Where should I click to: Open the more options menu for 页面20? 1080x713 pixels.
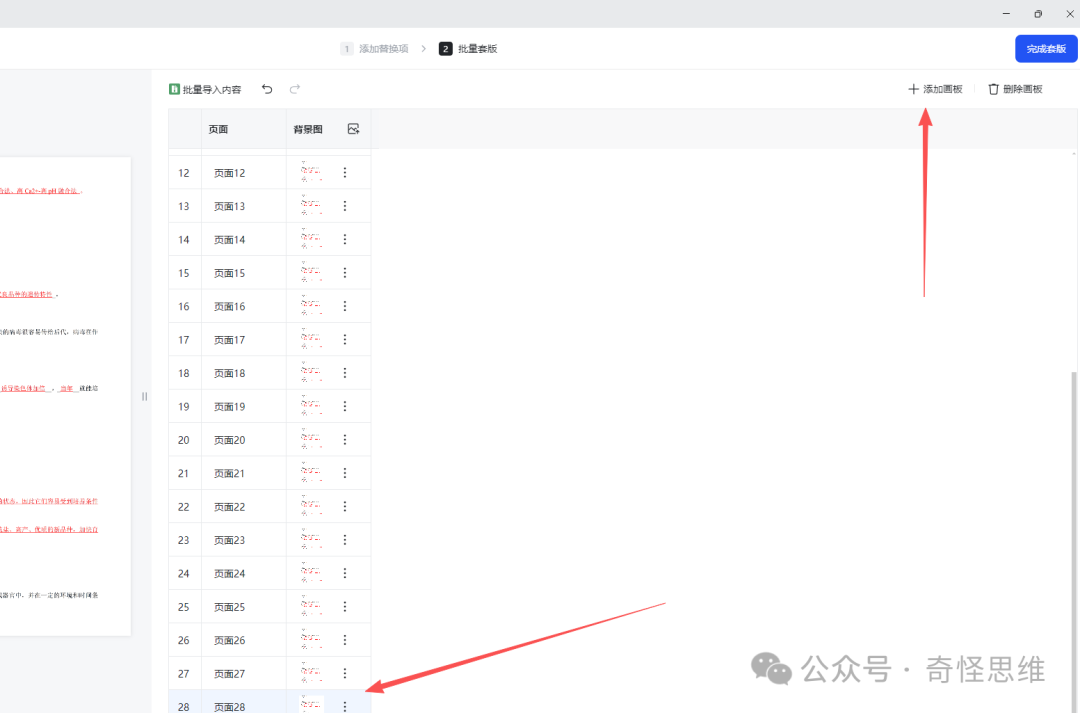(x=345, y=440)
